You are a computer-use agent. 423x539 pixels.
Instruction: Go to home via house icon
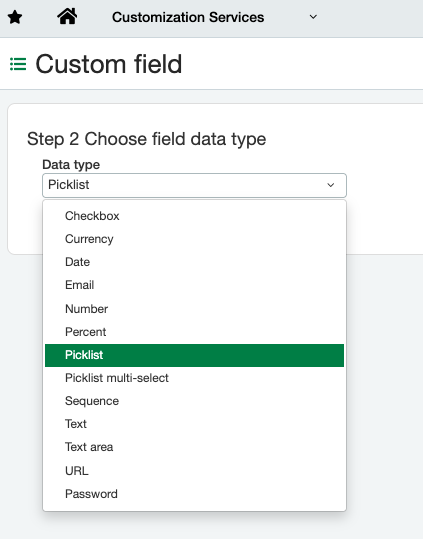(x=67, y=16)
